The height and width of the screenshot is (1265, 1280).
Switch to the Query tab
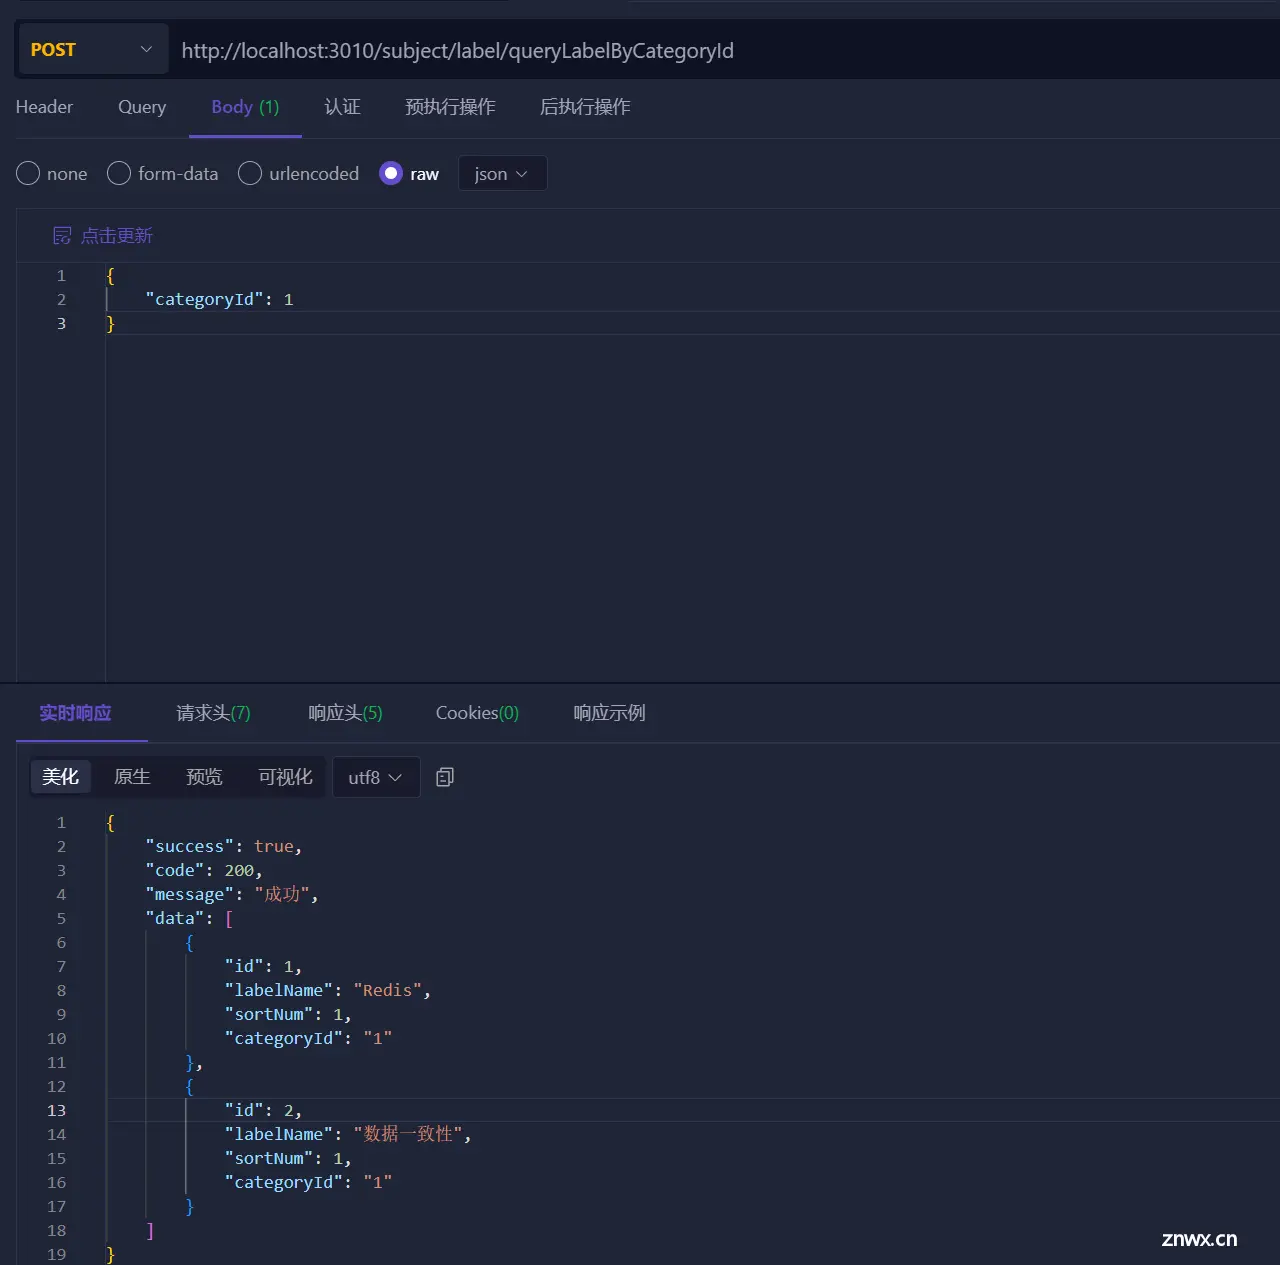142,107
